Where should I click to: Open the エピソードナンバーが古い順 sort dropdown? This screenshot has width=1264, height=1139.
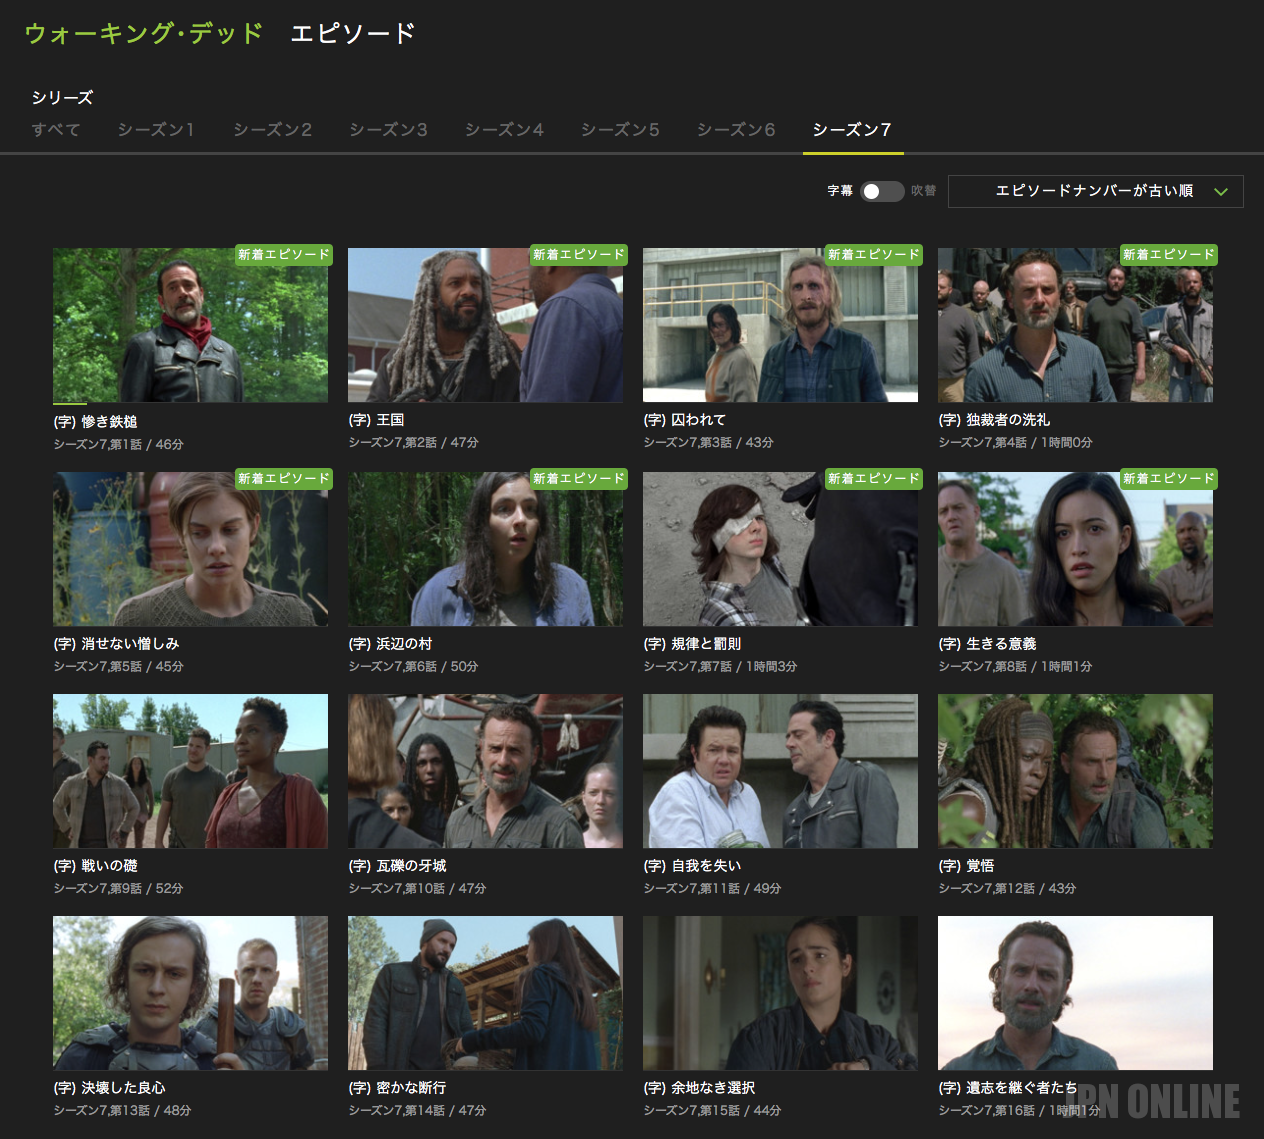(x=1094, y=191)
